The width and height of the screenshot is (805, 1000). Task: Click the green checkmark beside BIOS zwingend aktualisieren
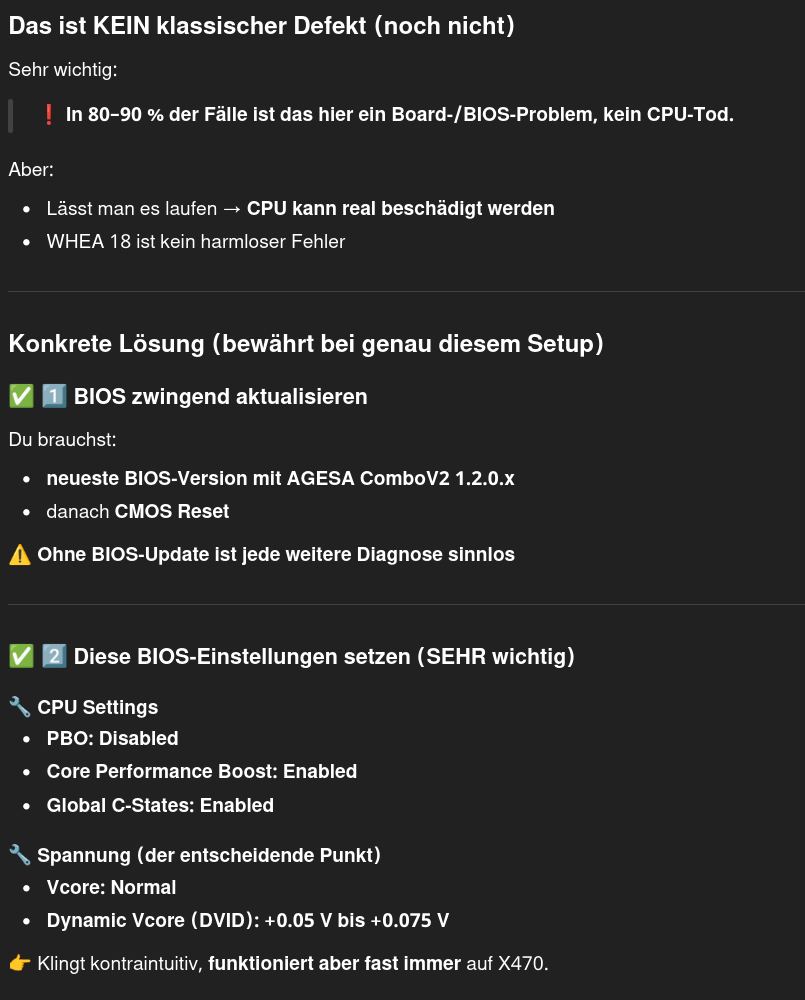click(x=21, y=397)
